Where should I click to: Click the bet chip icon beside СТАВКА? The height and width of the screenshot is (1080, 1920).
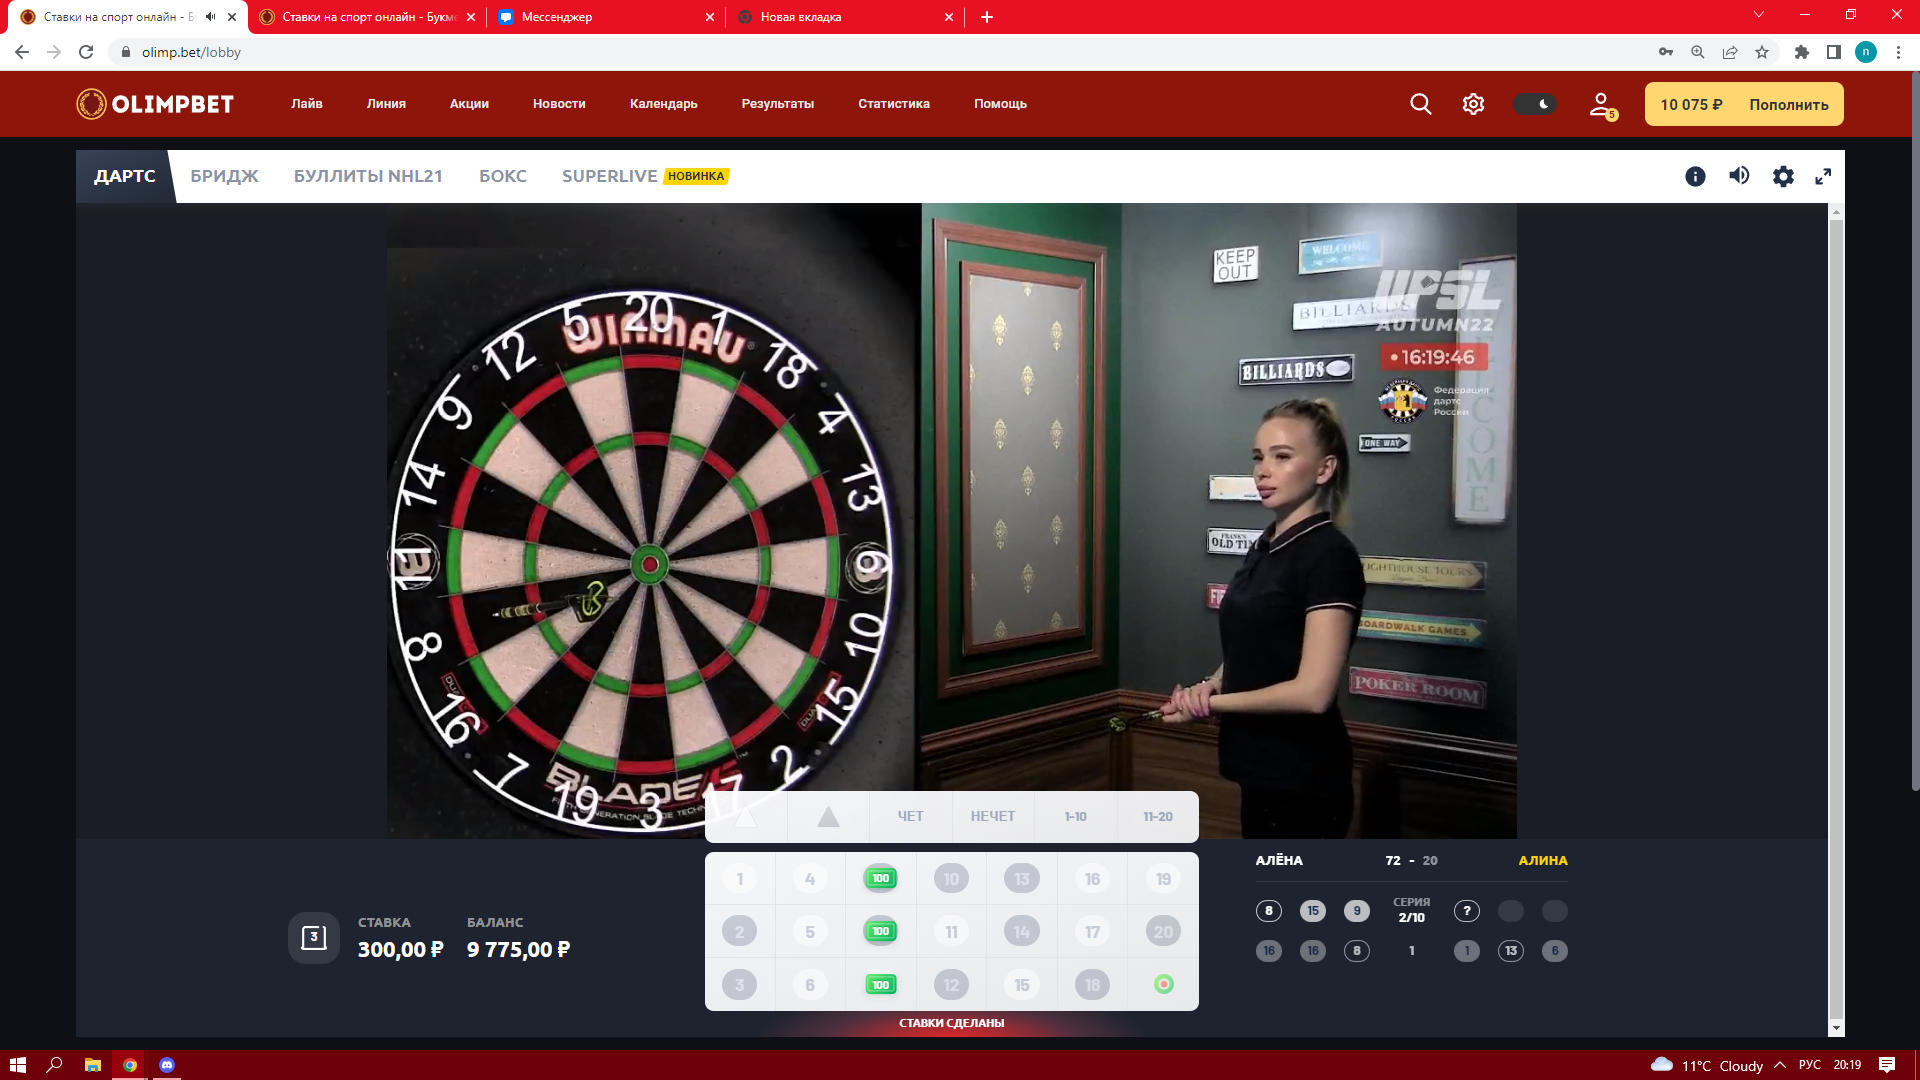point(314,938)
